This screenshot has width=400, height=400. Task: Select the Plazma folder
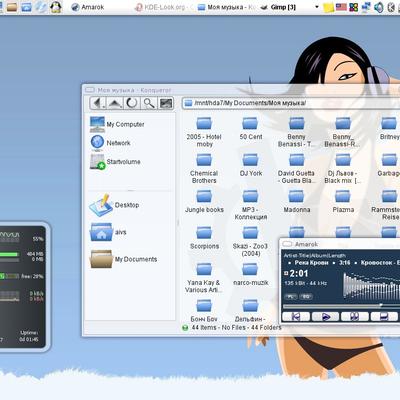(x=343, y=202)
